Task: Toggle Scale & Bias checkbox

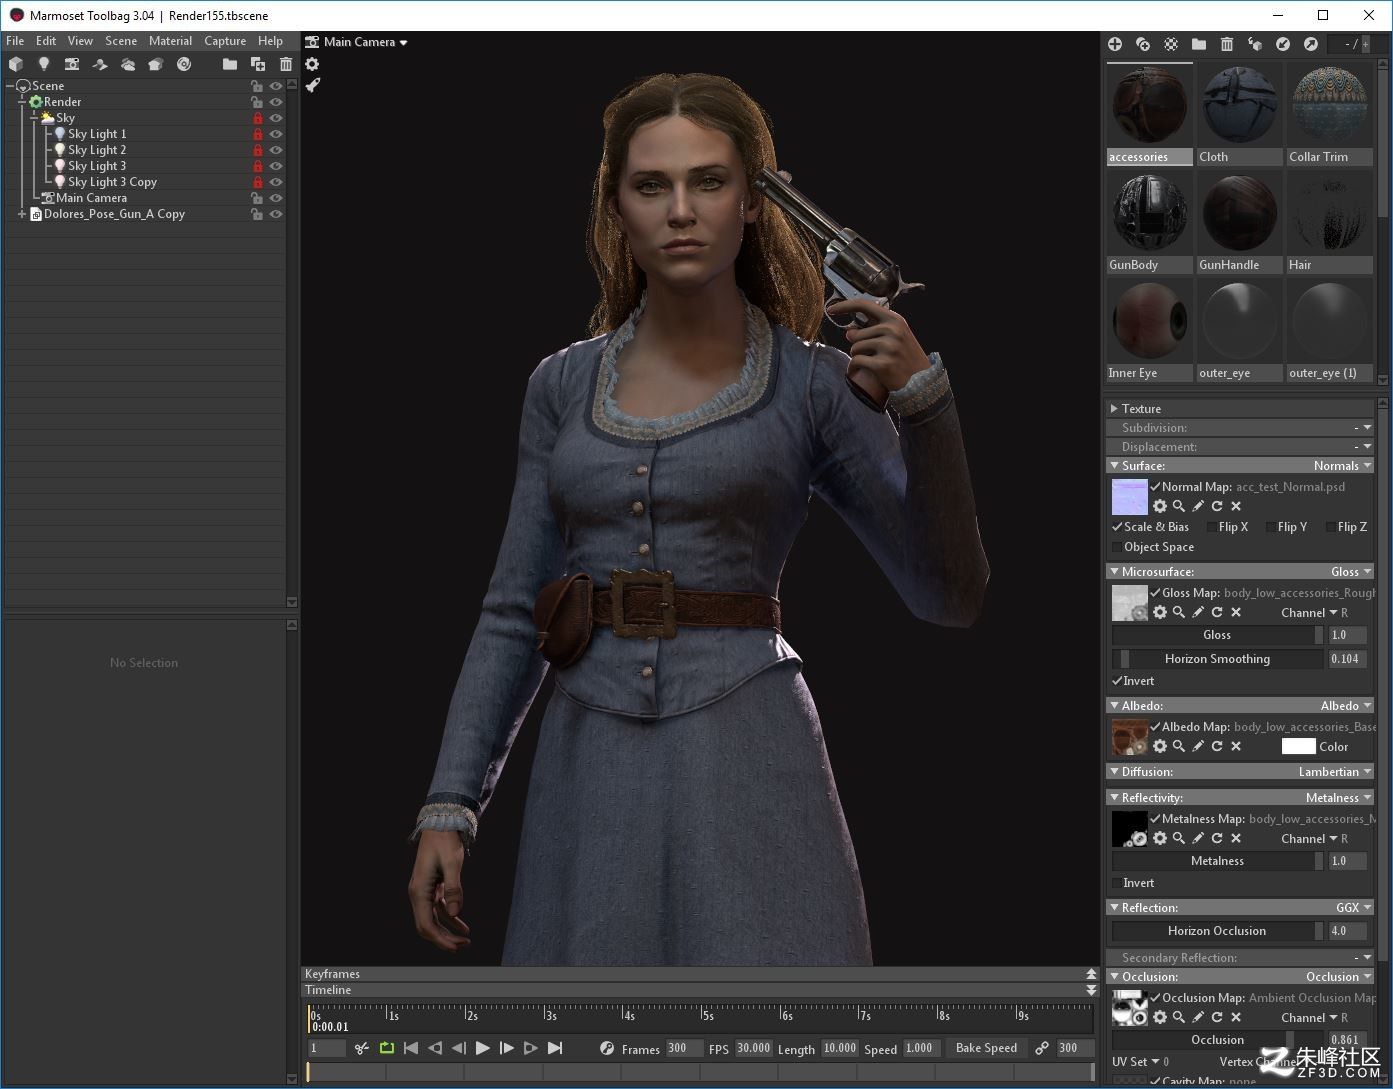Action: (1117, 527)
